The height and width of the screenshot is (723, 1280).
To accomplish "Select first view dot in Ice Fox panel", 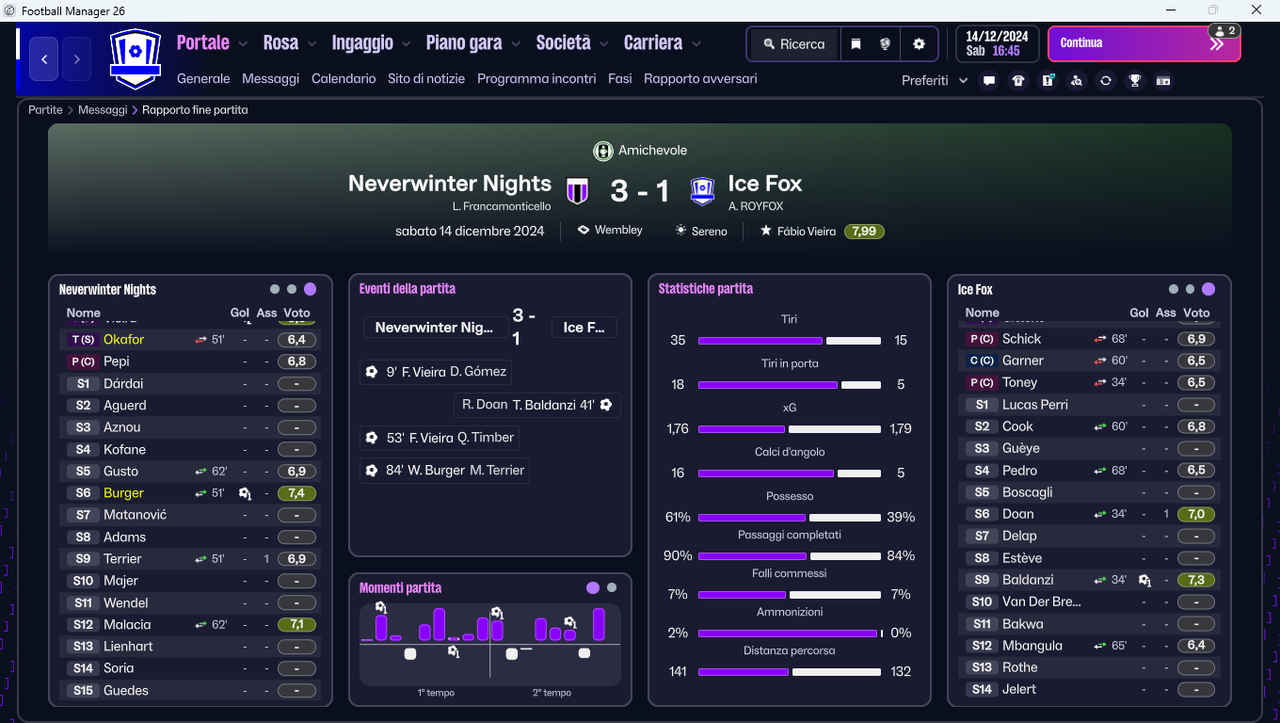I will click(1173, 289).
